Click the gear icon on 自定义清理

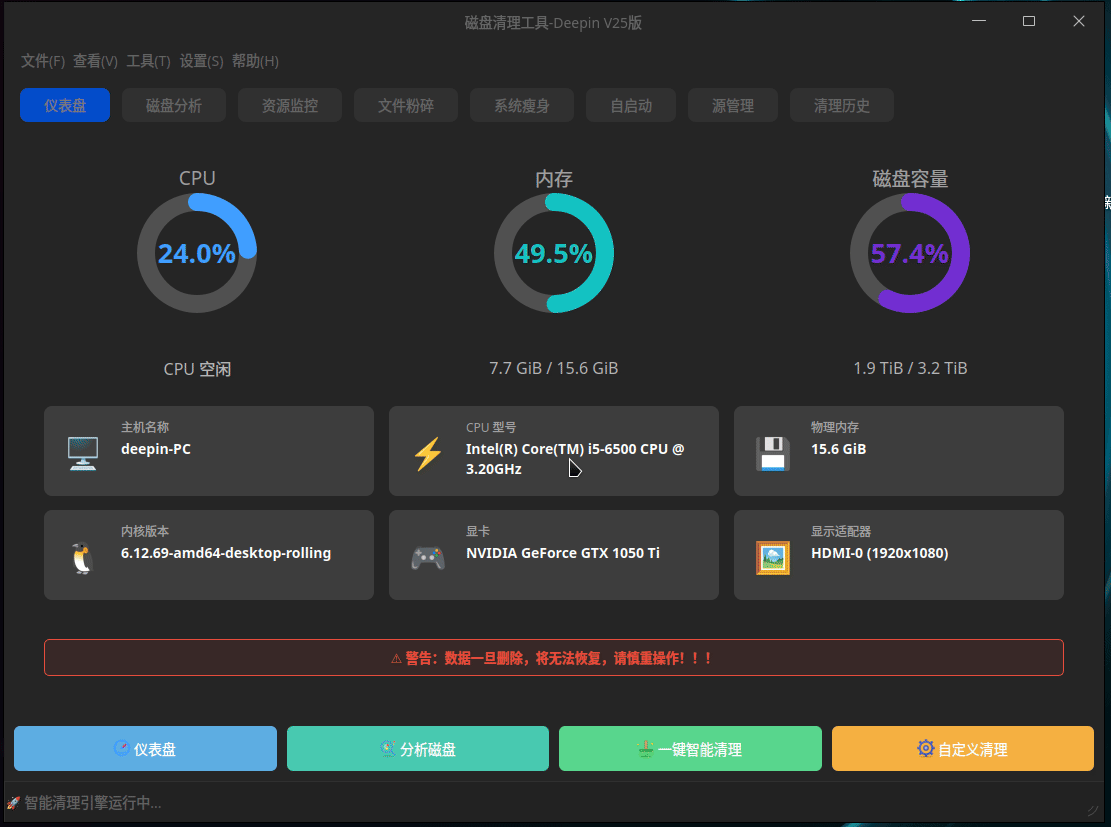click(925, 748)
